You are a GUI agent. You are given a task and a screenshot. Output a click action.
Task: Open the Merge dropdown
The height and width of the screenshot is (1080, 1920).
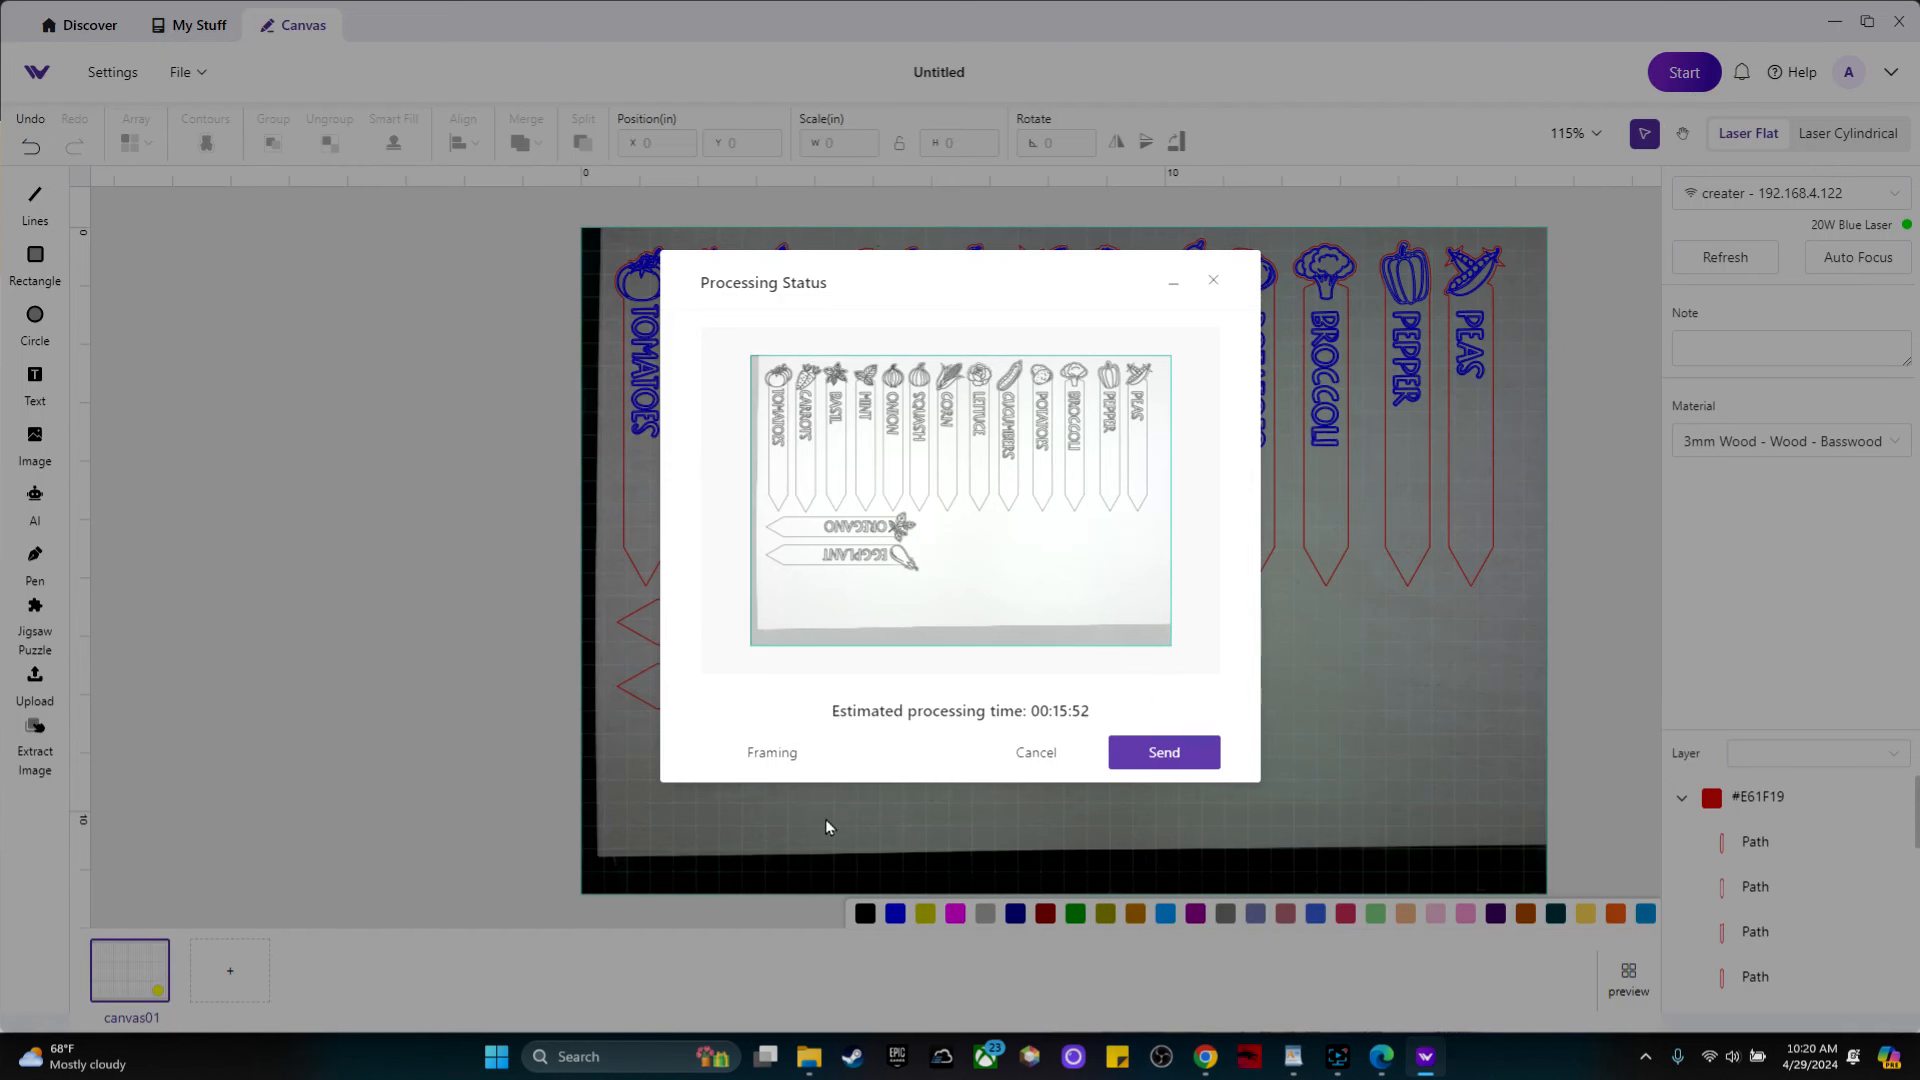tap(526, 143)
